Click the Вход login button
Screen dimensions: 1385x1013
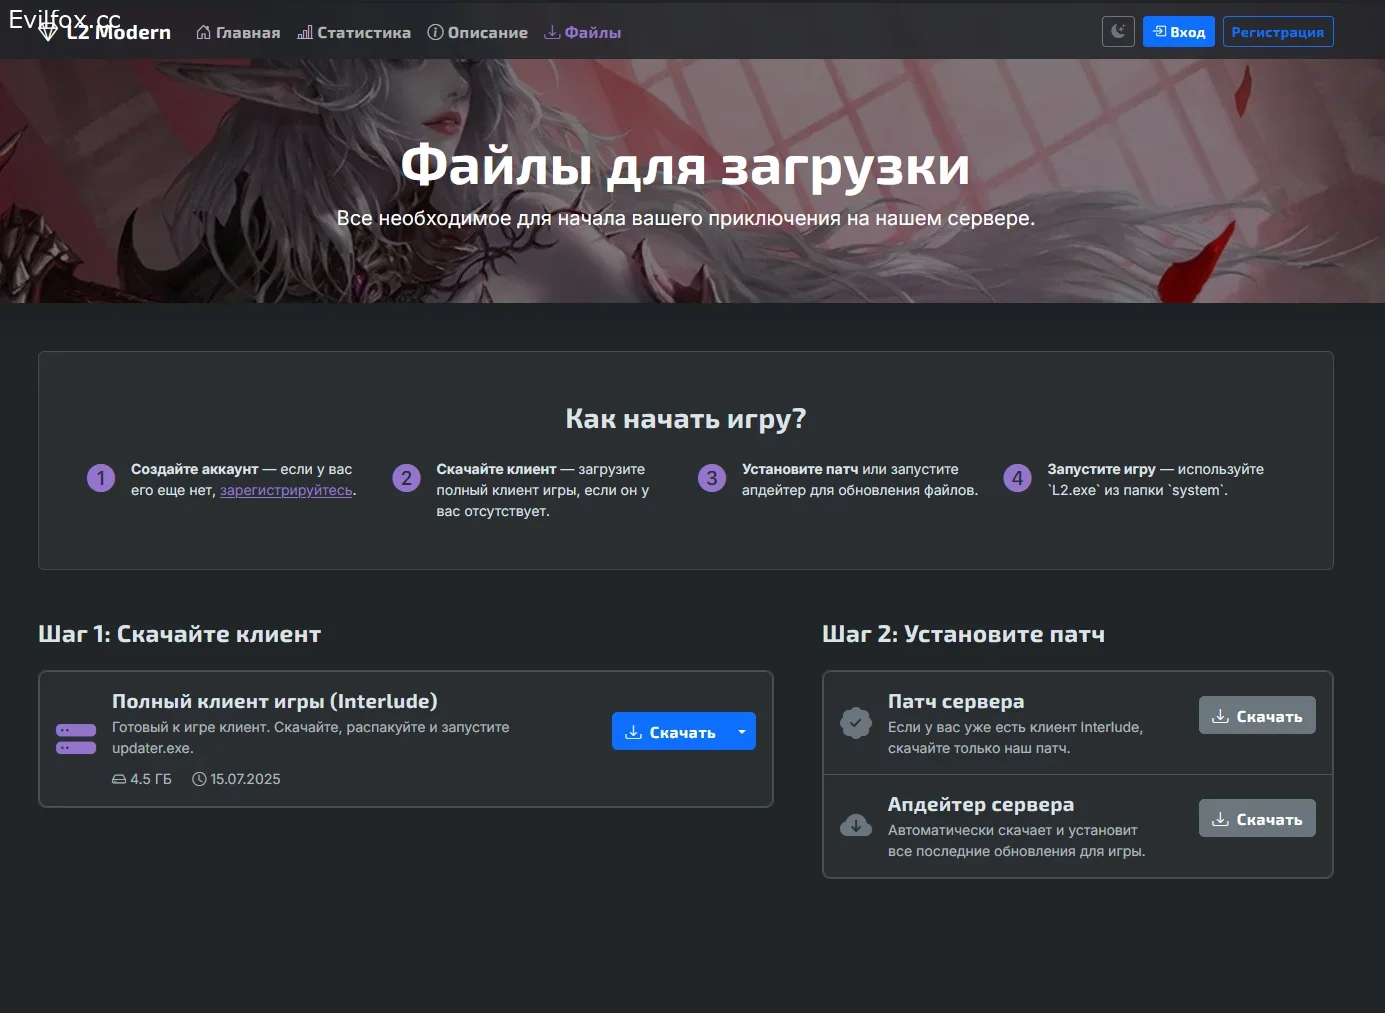tap(1179, 32)
